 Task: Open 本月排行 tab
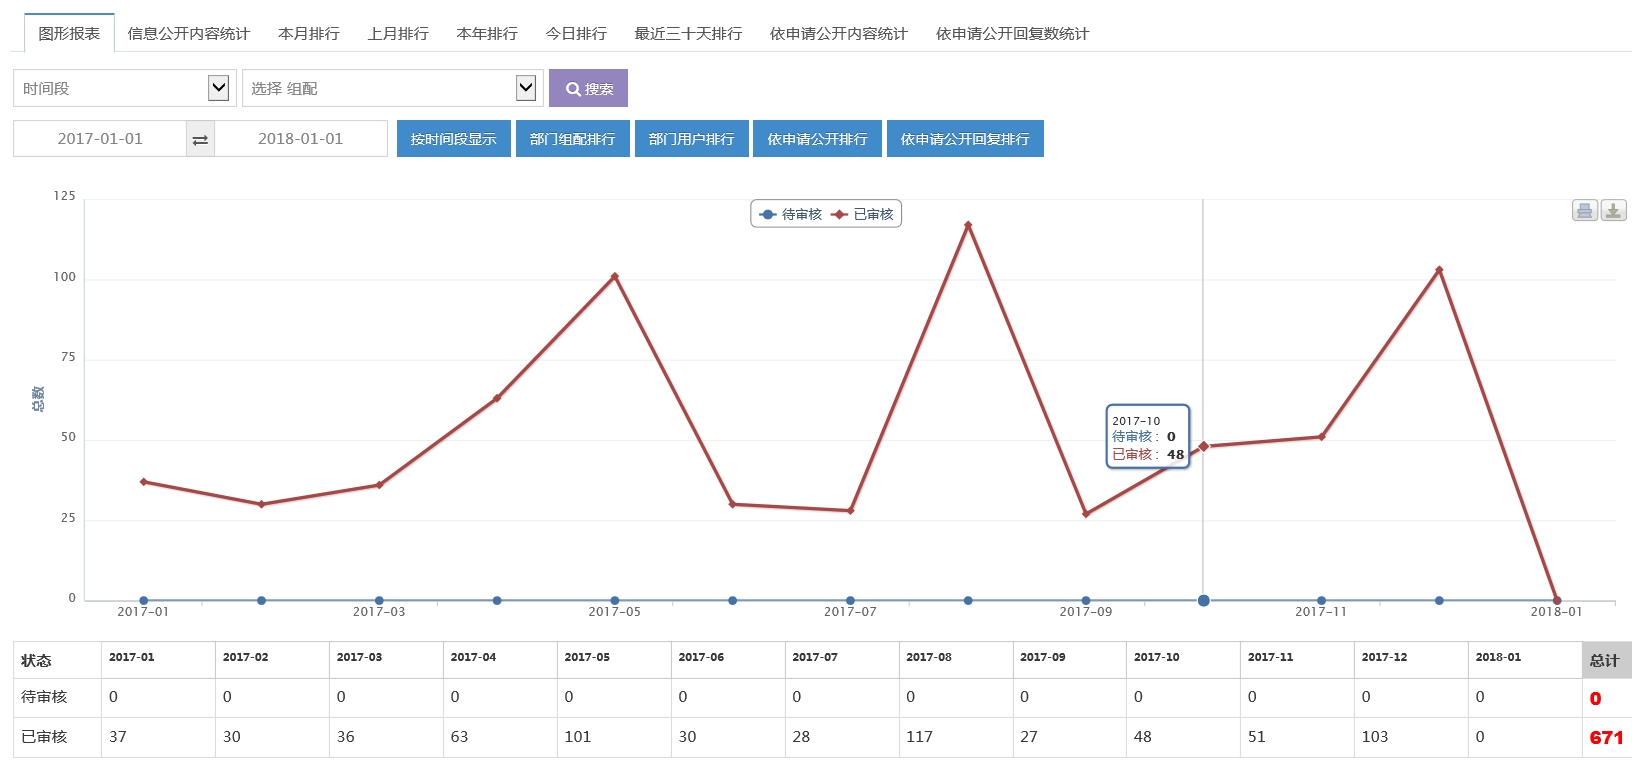click(309, 33)
